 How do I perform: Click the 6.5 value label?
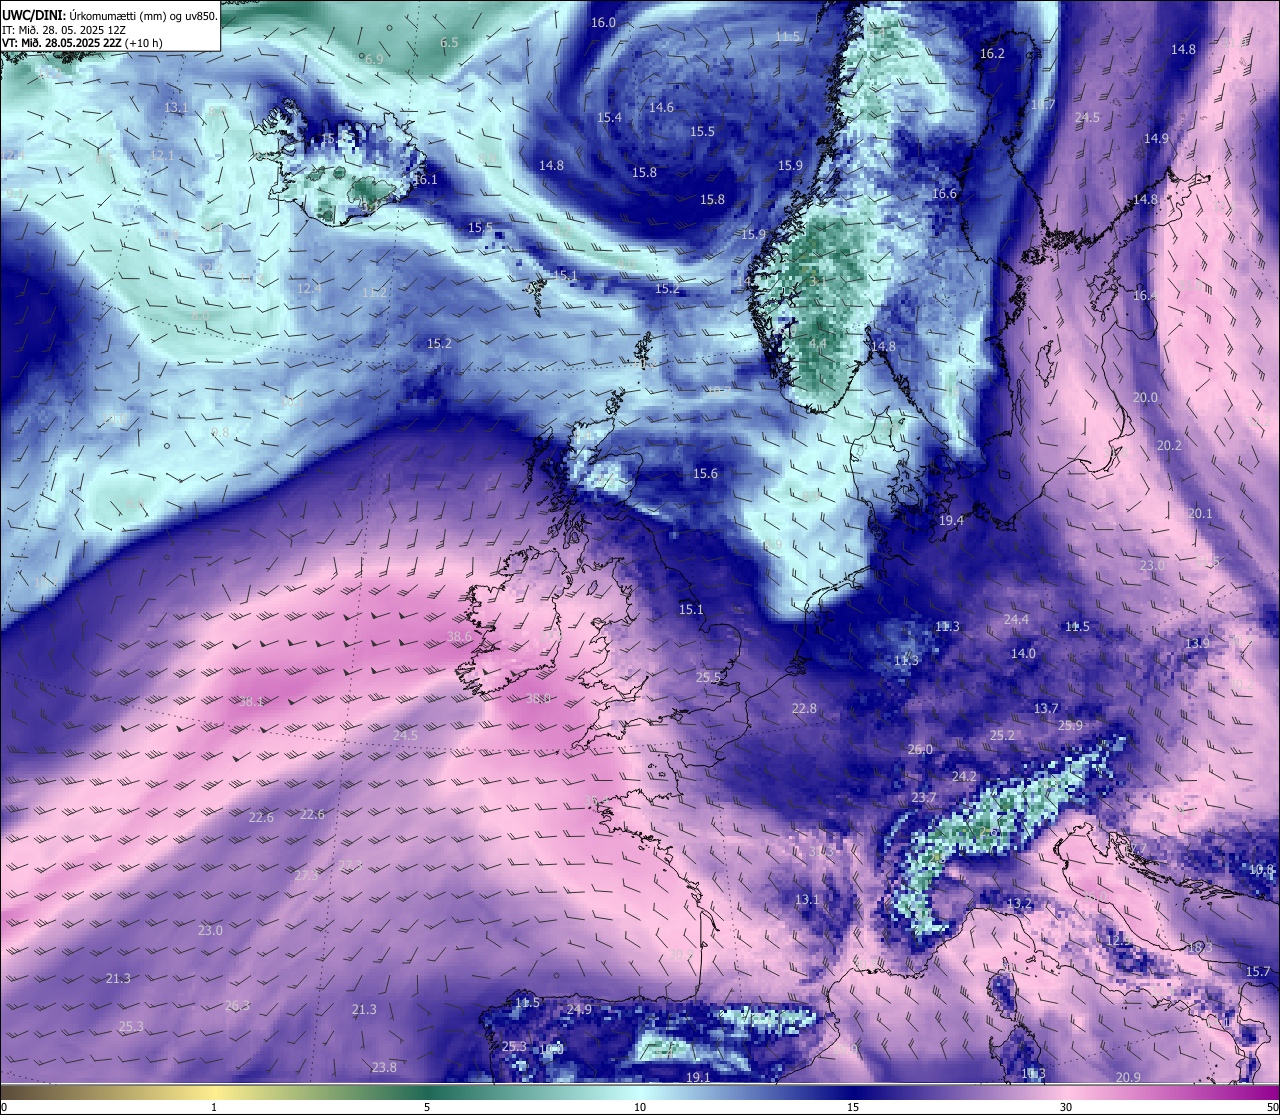[x=449, y=42]
